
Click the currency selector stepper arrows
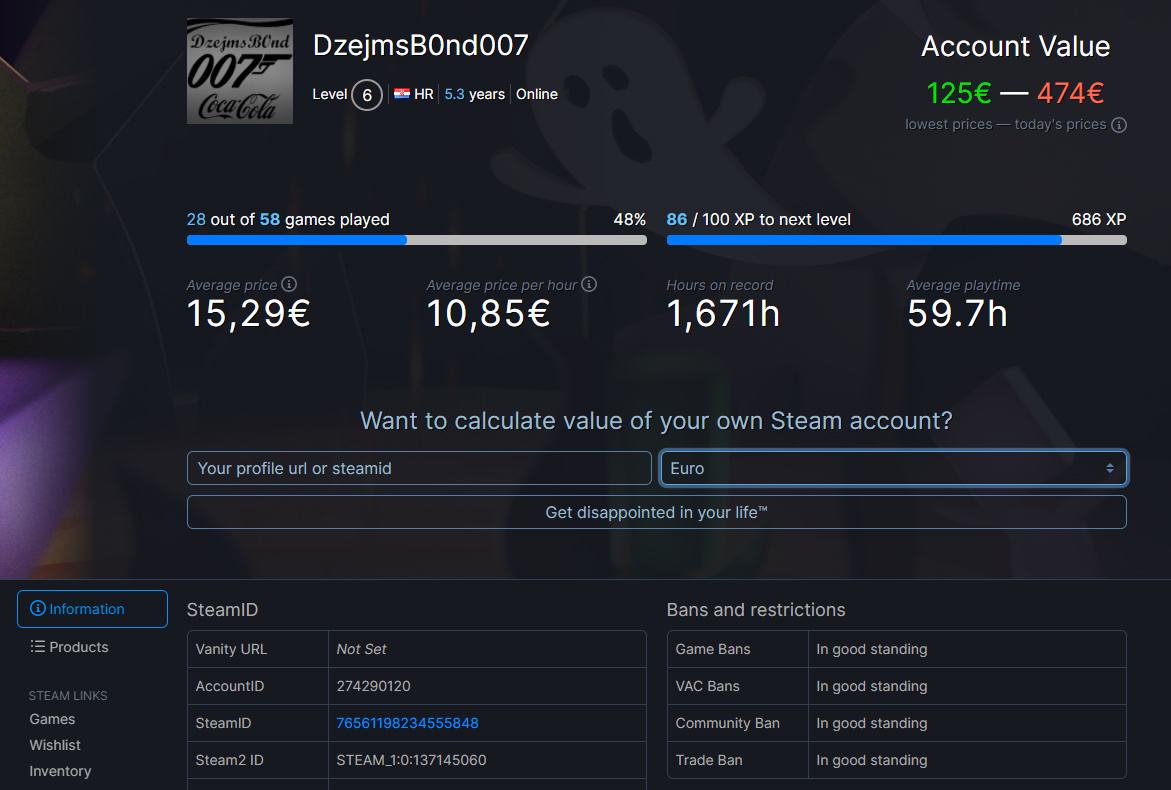coord(1108,467)
